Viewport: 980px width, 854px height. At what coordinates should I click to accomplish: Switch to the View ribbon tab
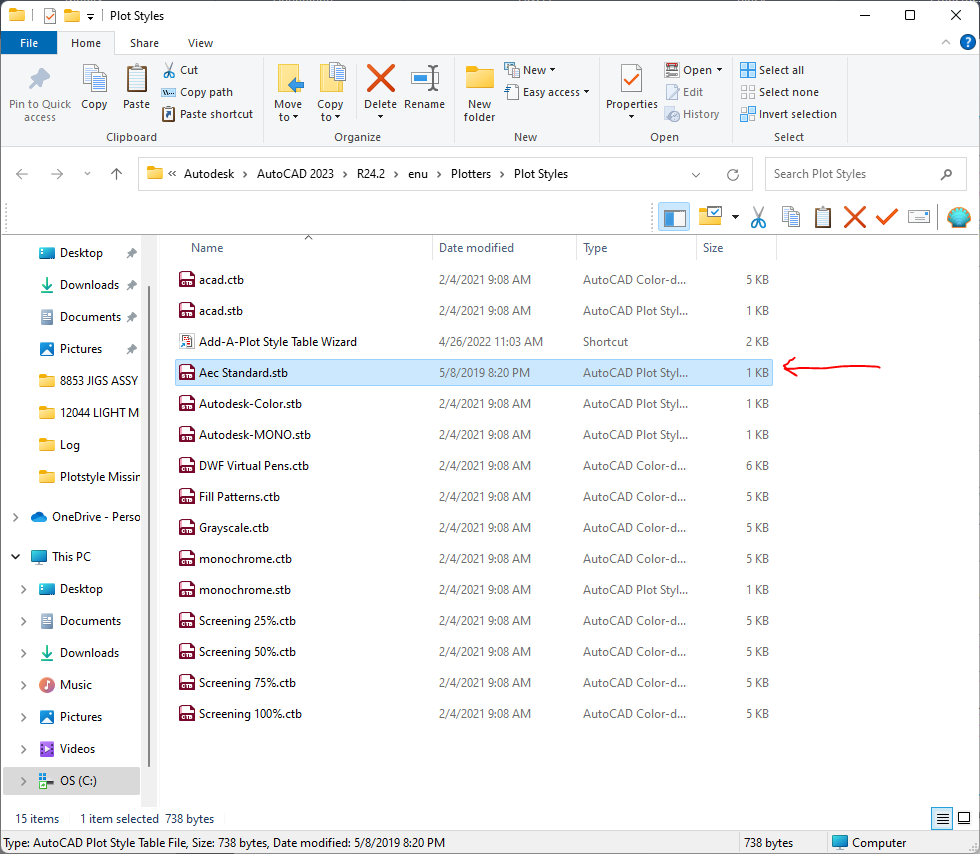pos(200,43)
